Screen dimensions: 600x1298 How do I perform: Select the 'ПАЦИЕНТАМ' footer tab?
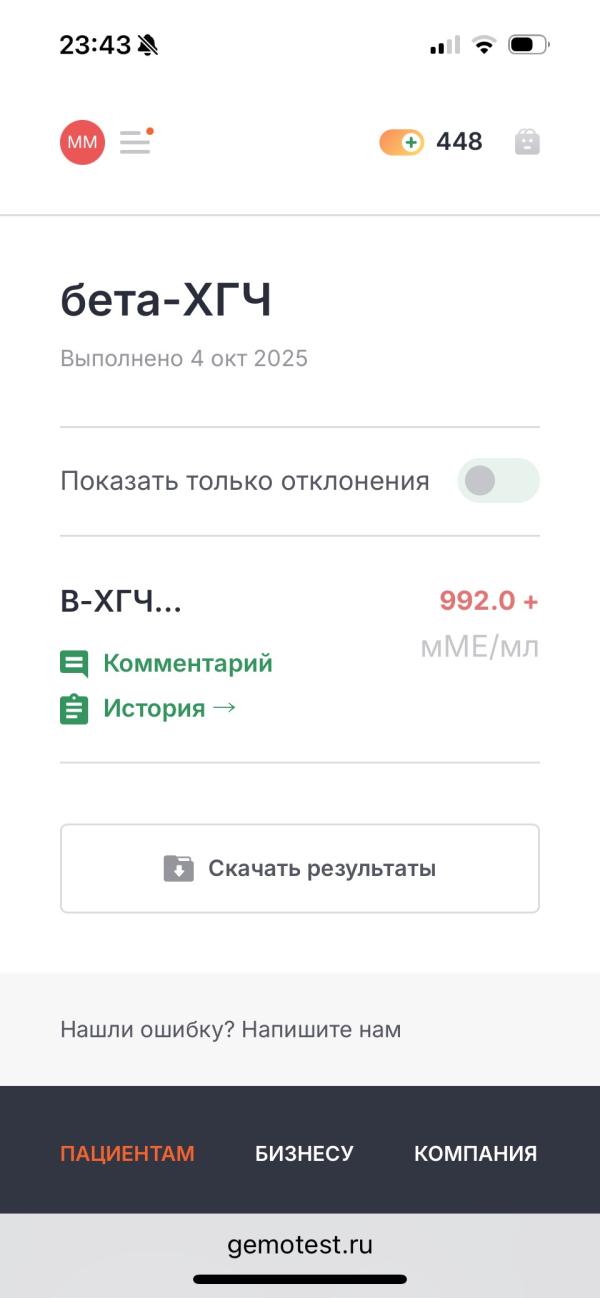(x=127, y=1153)
